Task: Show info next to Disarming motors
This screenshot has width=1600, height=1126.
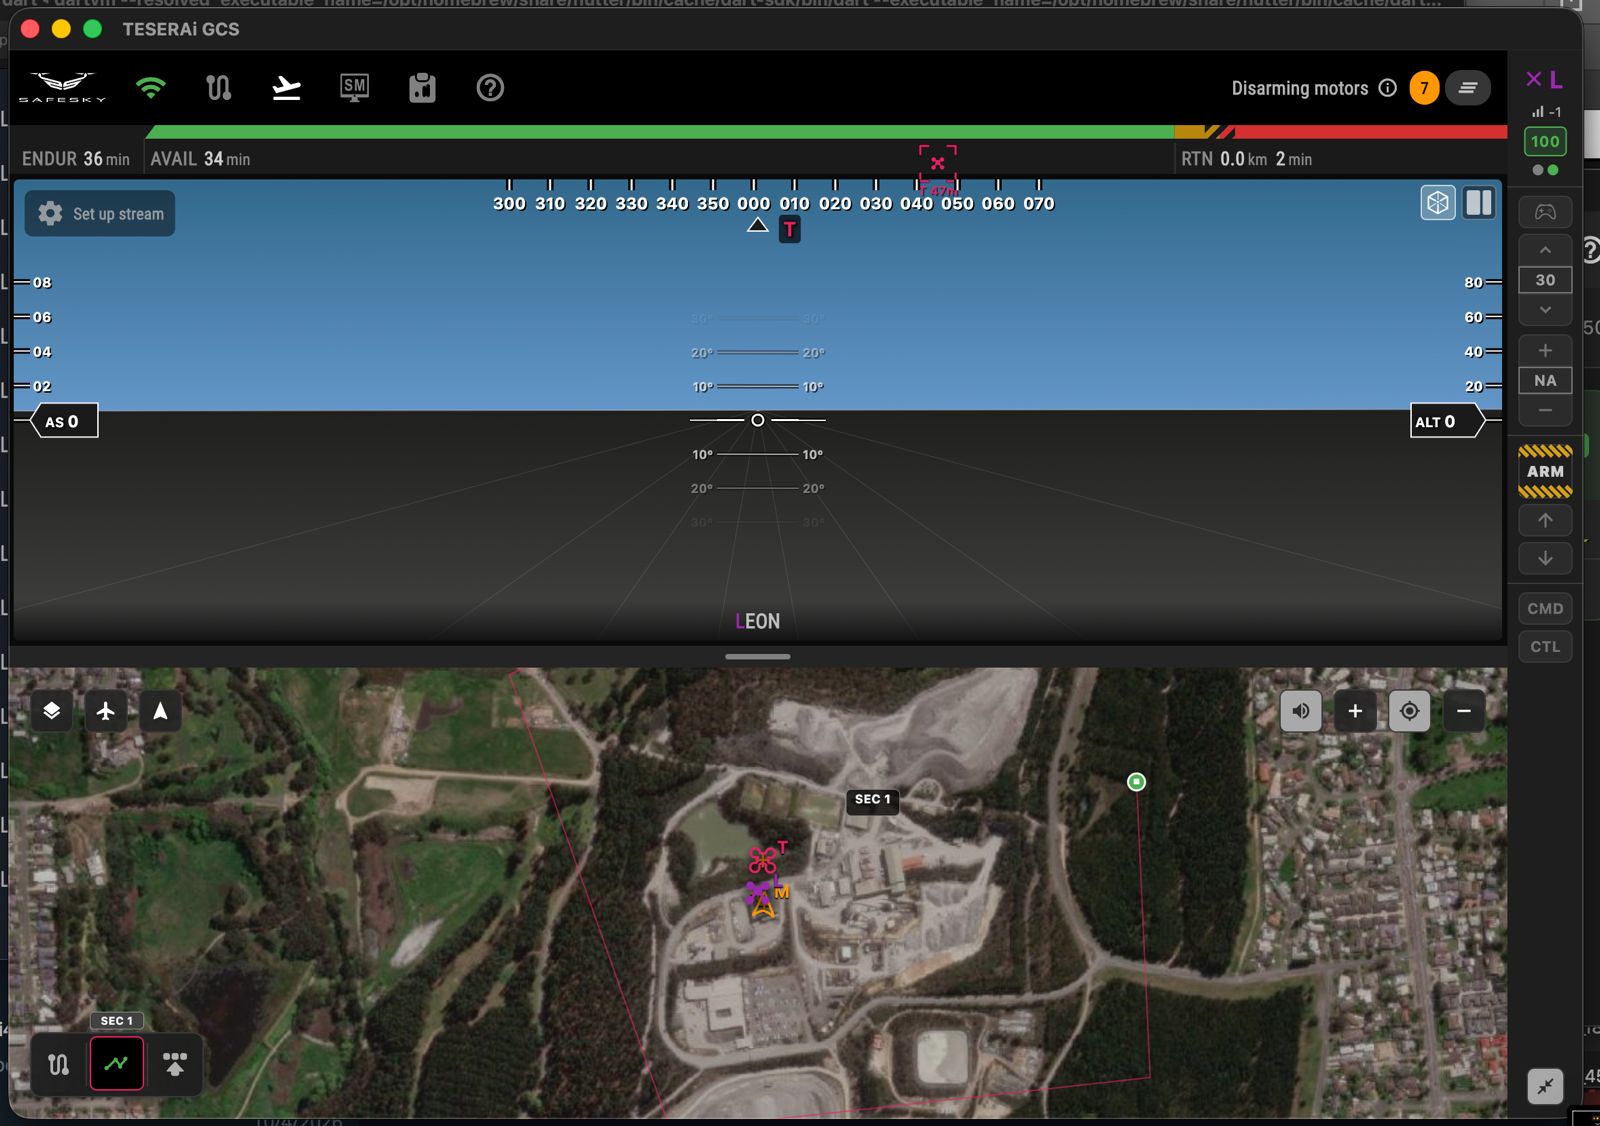Action: [x=1387, y=88]
